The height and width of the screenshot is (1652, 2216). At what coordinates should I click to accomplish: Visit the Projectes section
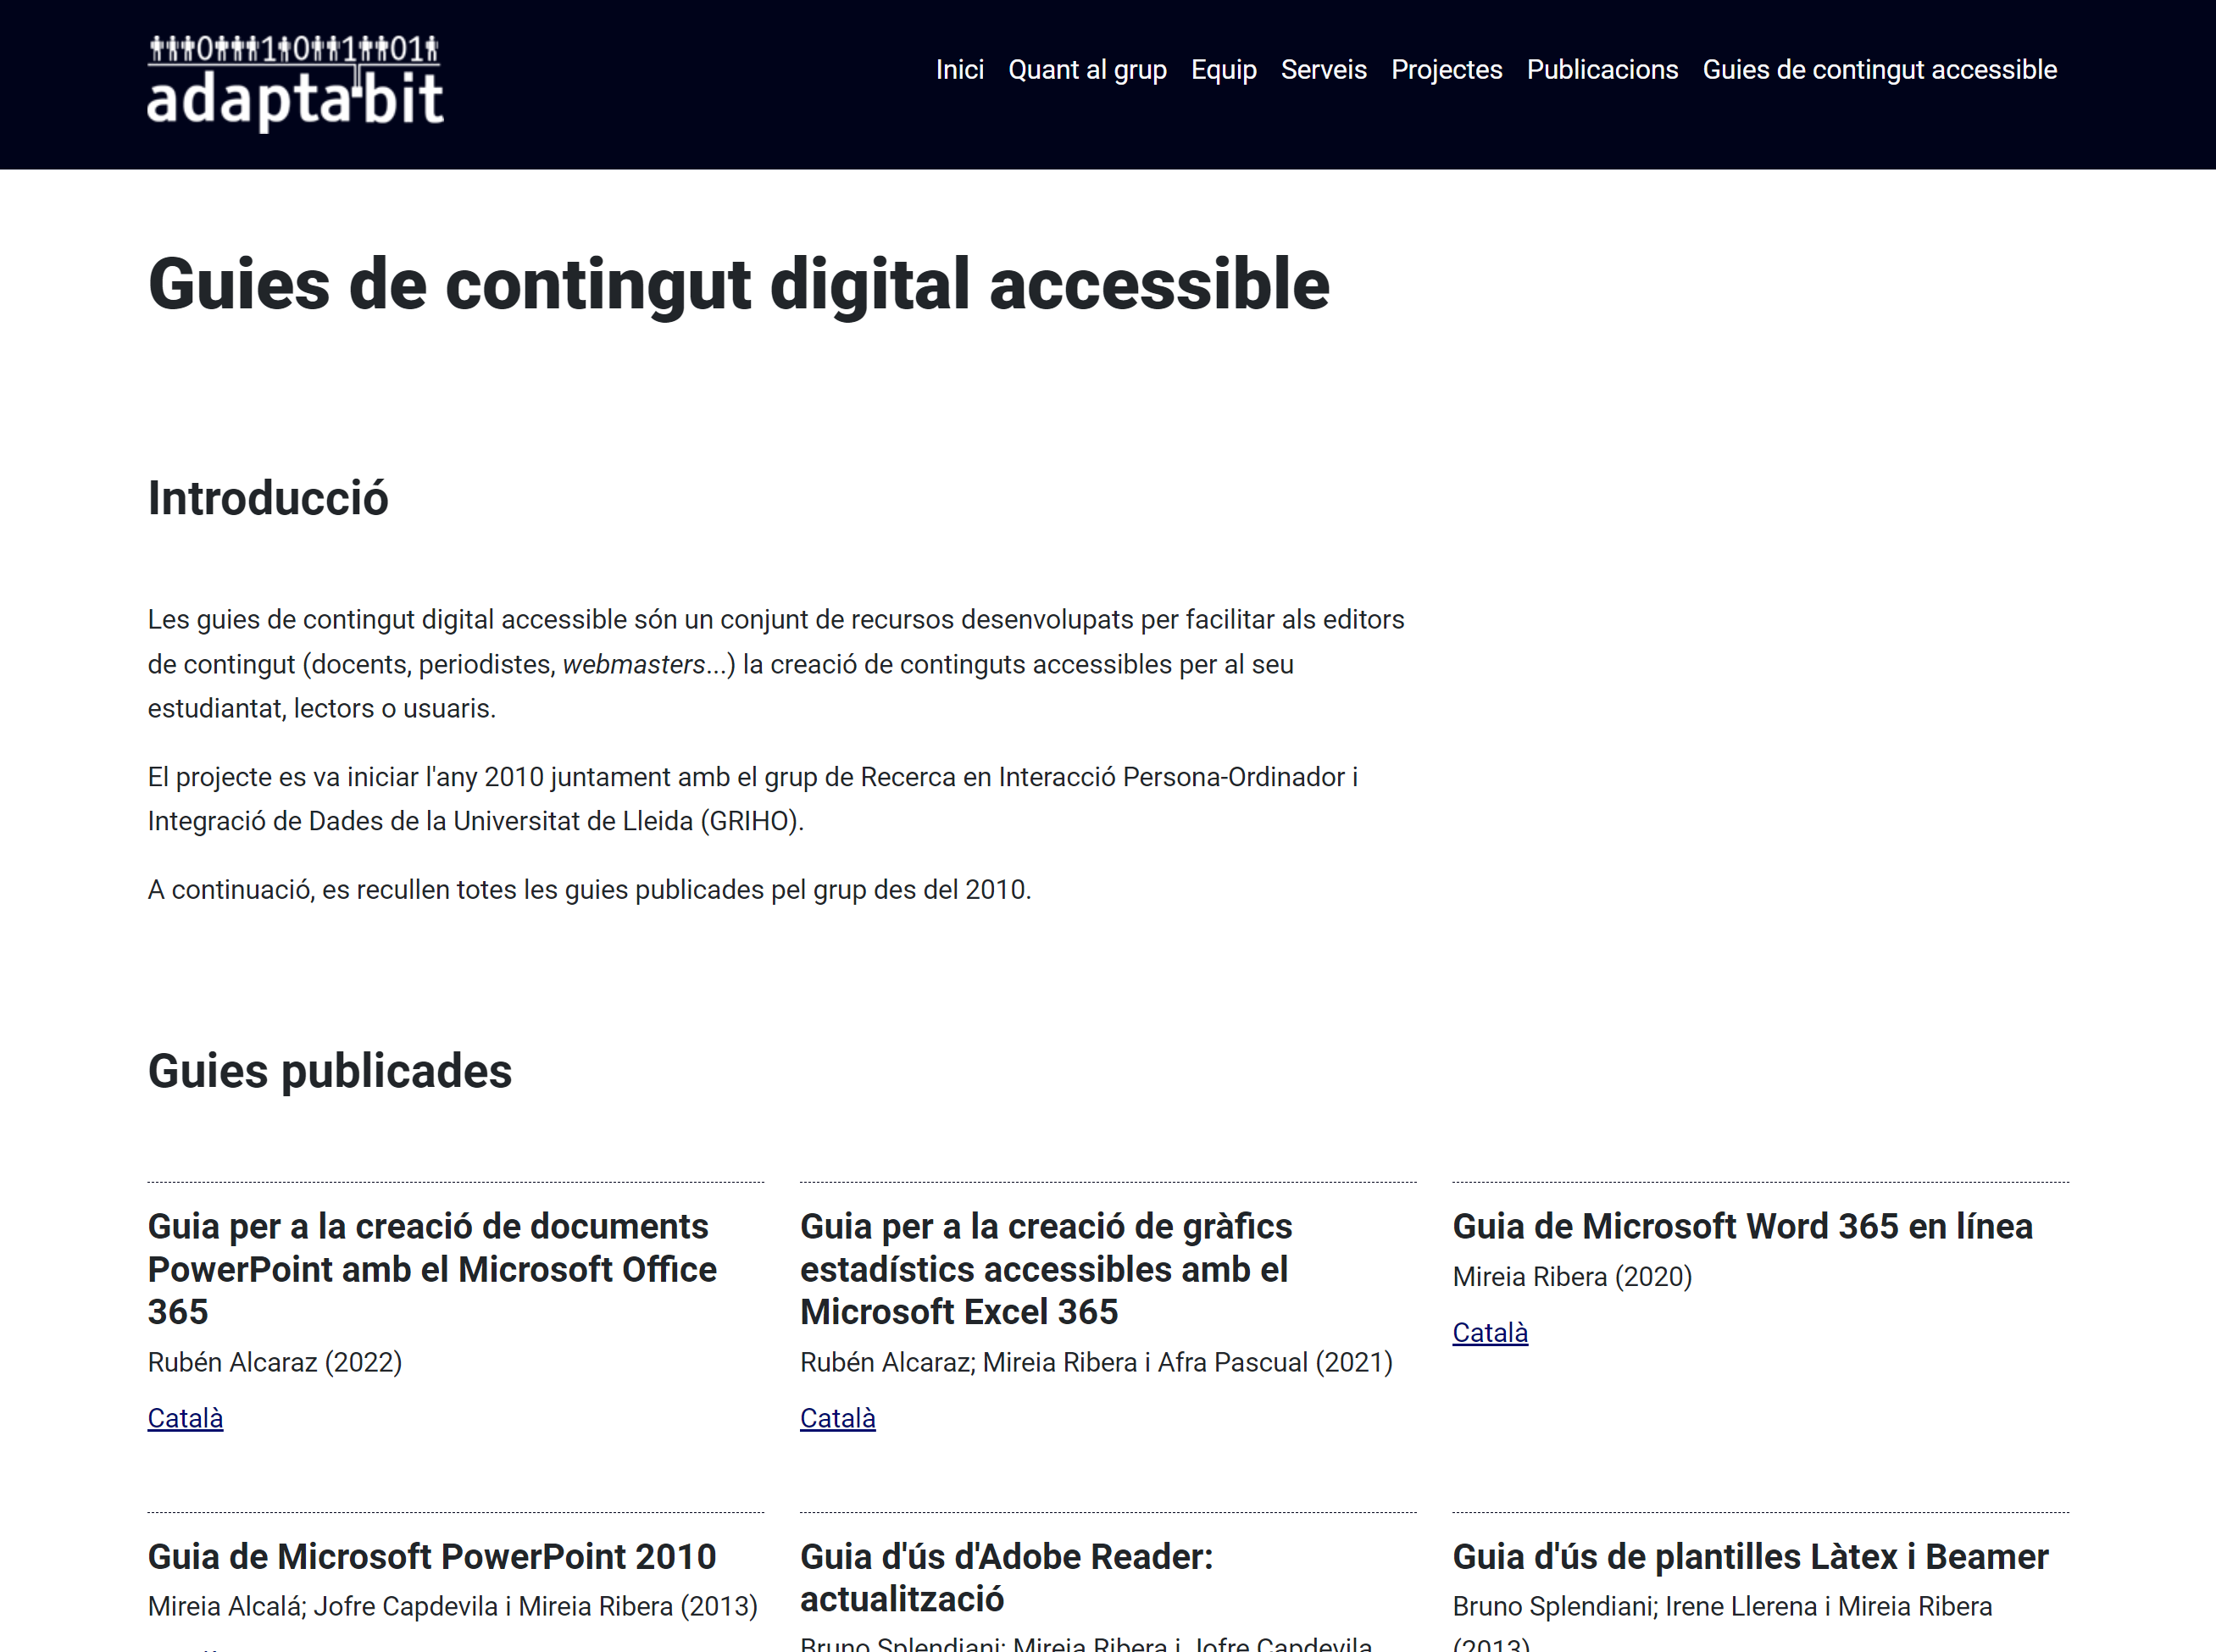tap(1446, 70)
